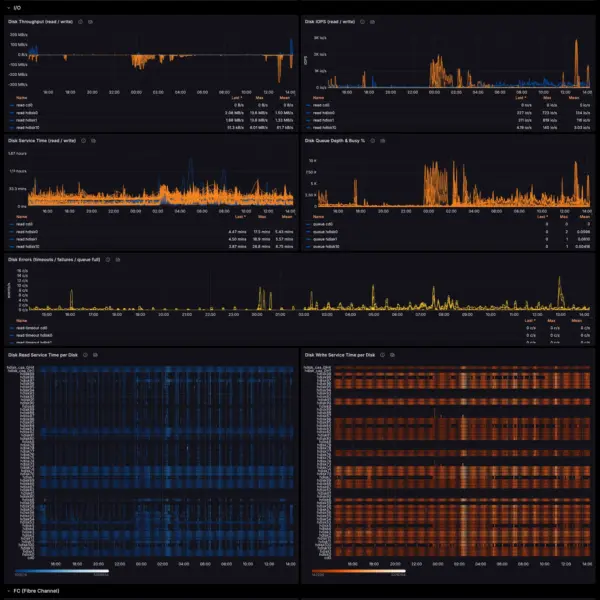Open info icon of Disk Write Service Time per Disk
600x600 pixels.
pyautogui.click(x=382, y=355)
